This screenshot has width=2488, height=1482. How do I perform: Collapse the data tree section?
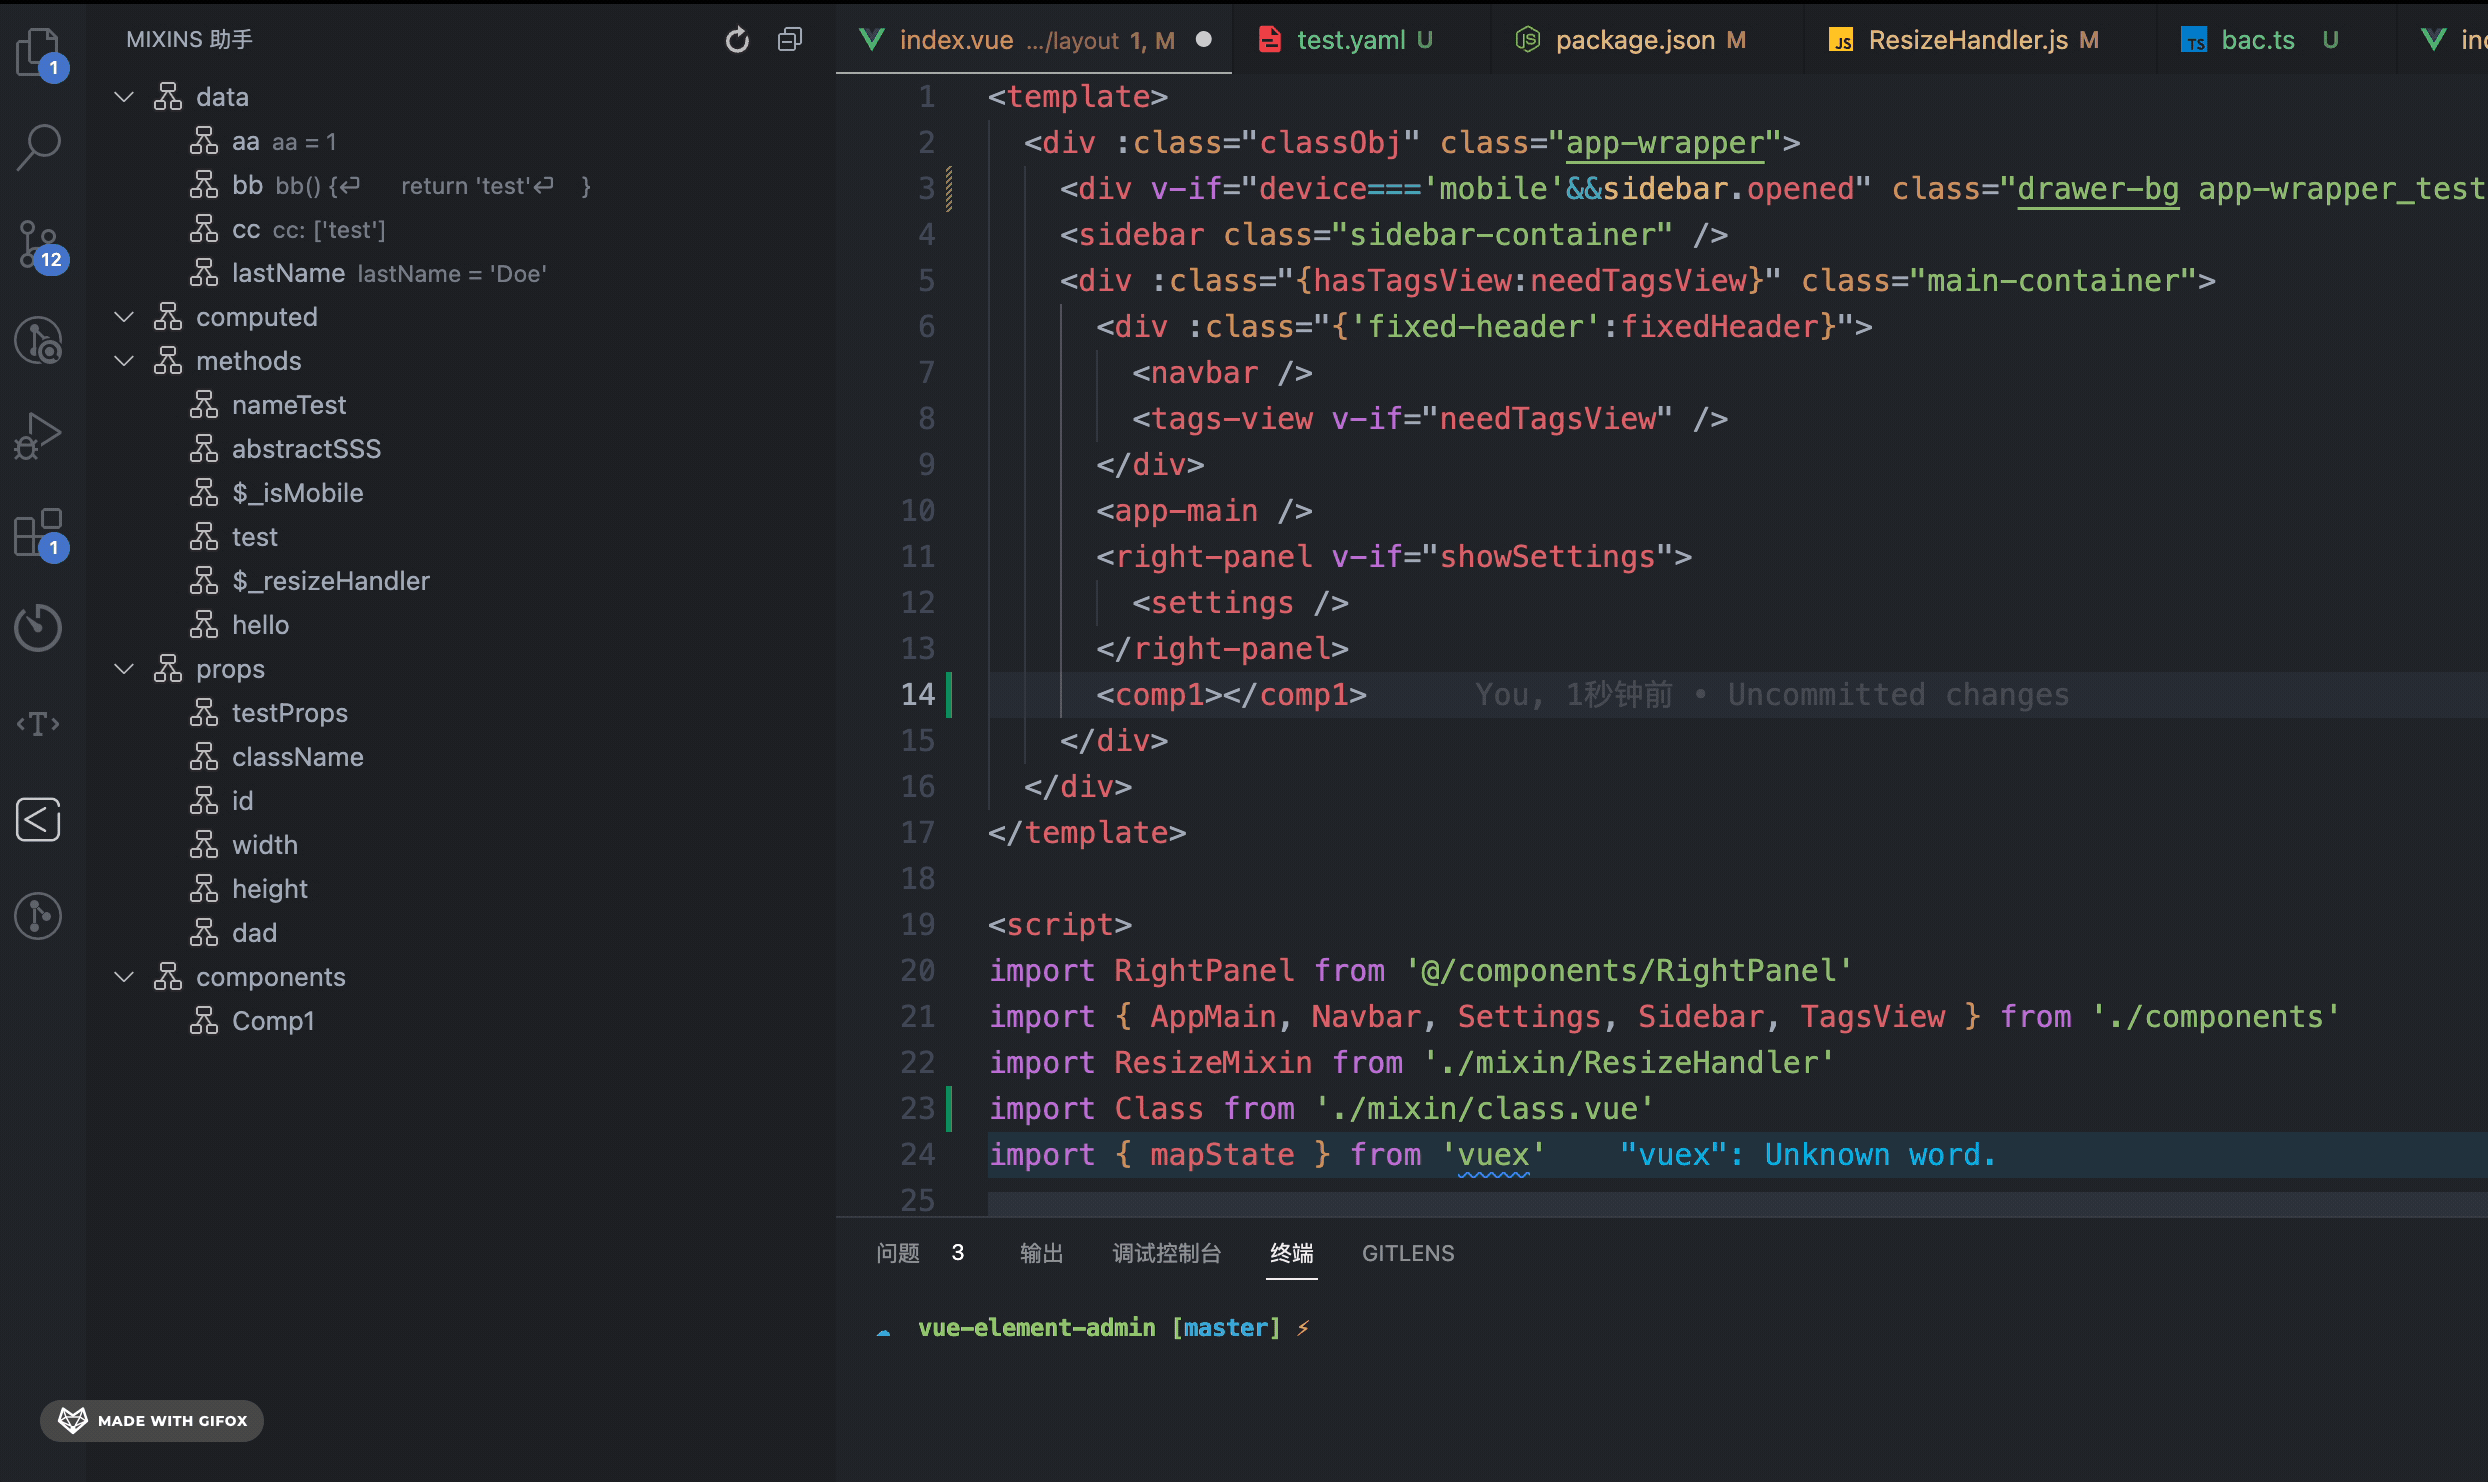(124, 97)
